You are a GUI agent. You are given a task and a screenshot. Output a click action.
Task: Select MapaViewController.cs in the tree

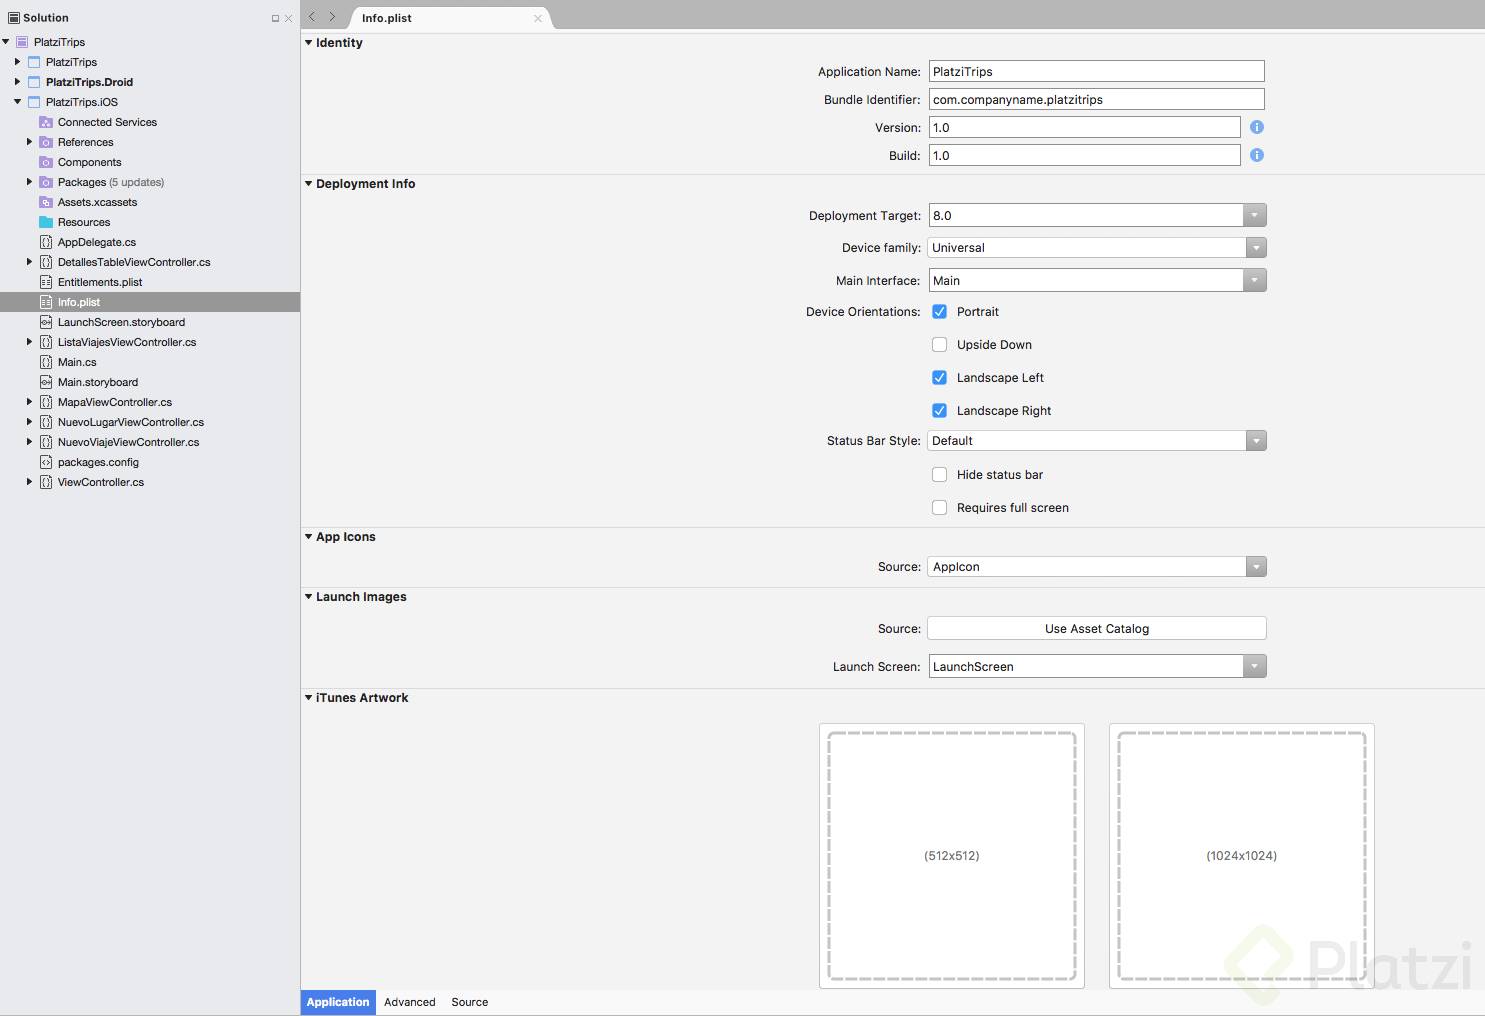pyautogui.click(x=115, y=402)
